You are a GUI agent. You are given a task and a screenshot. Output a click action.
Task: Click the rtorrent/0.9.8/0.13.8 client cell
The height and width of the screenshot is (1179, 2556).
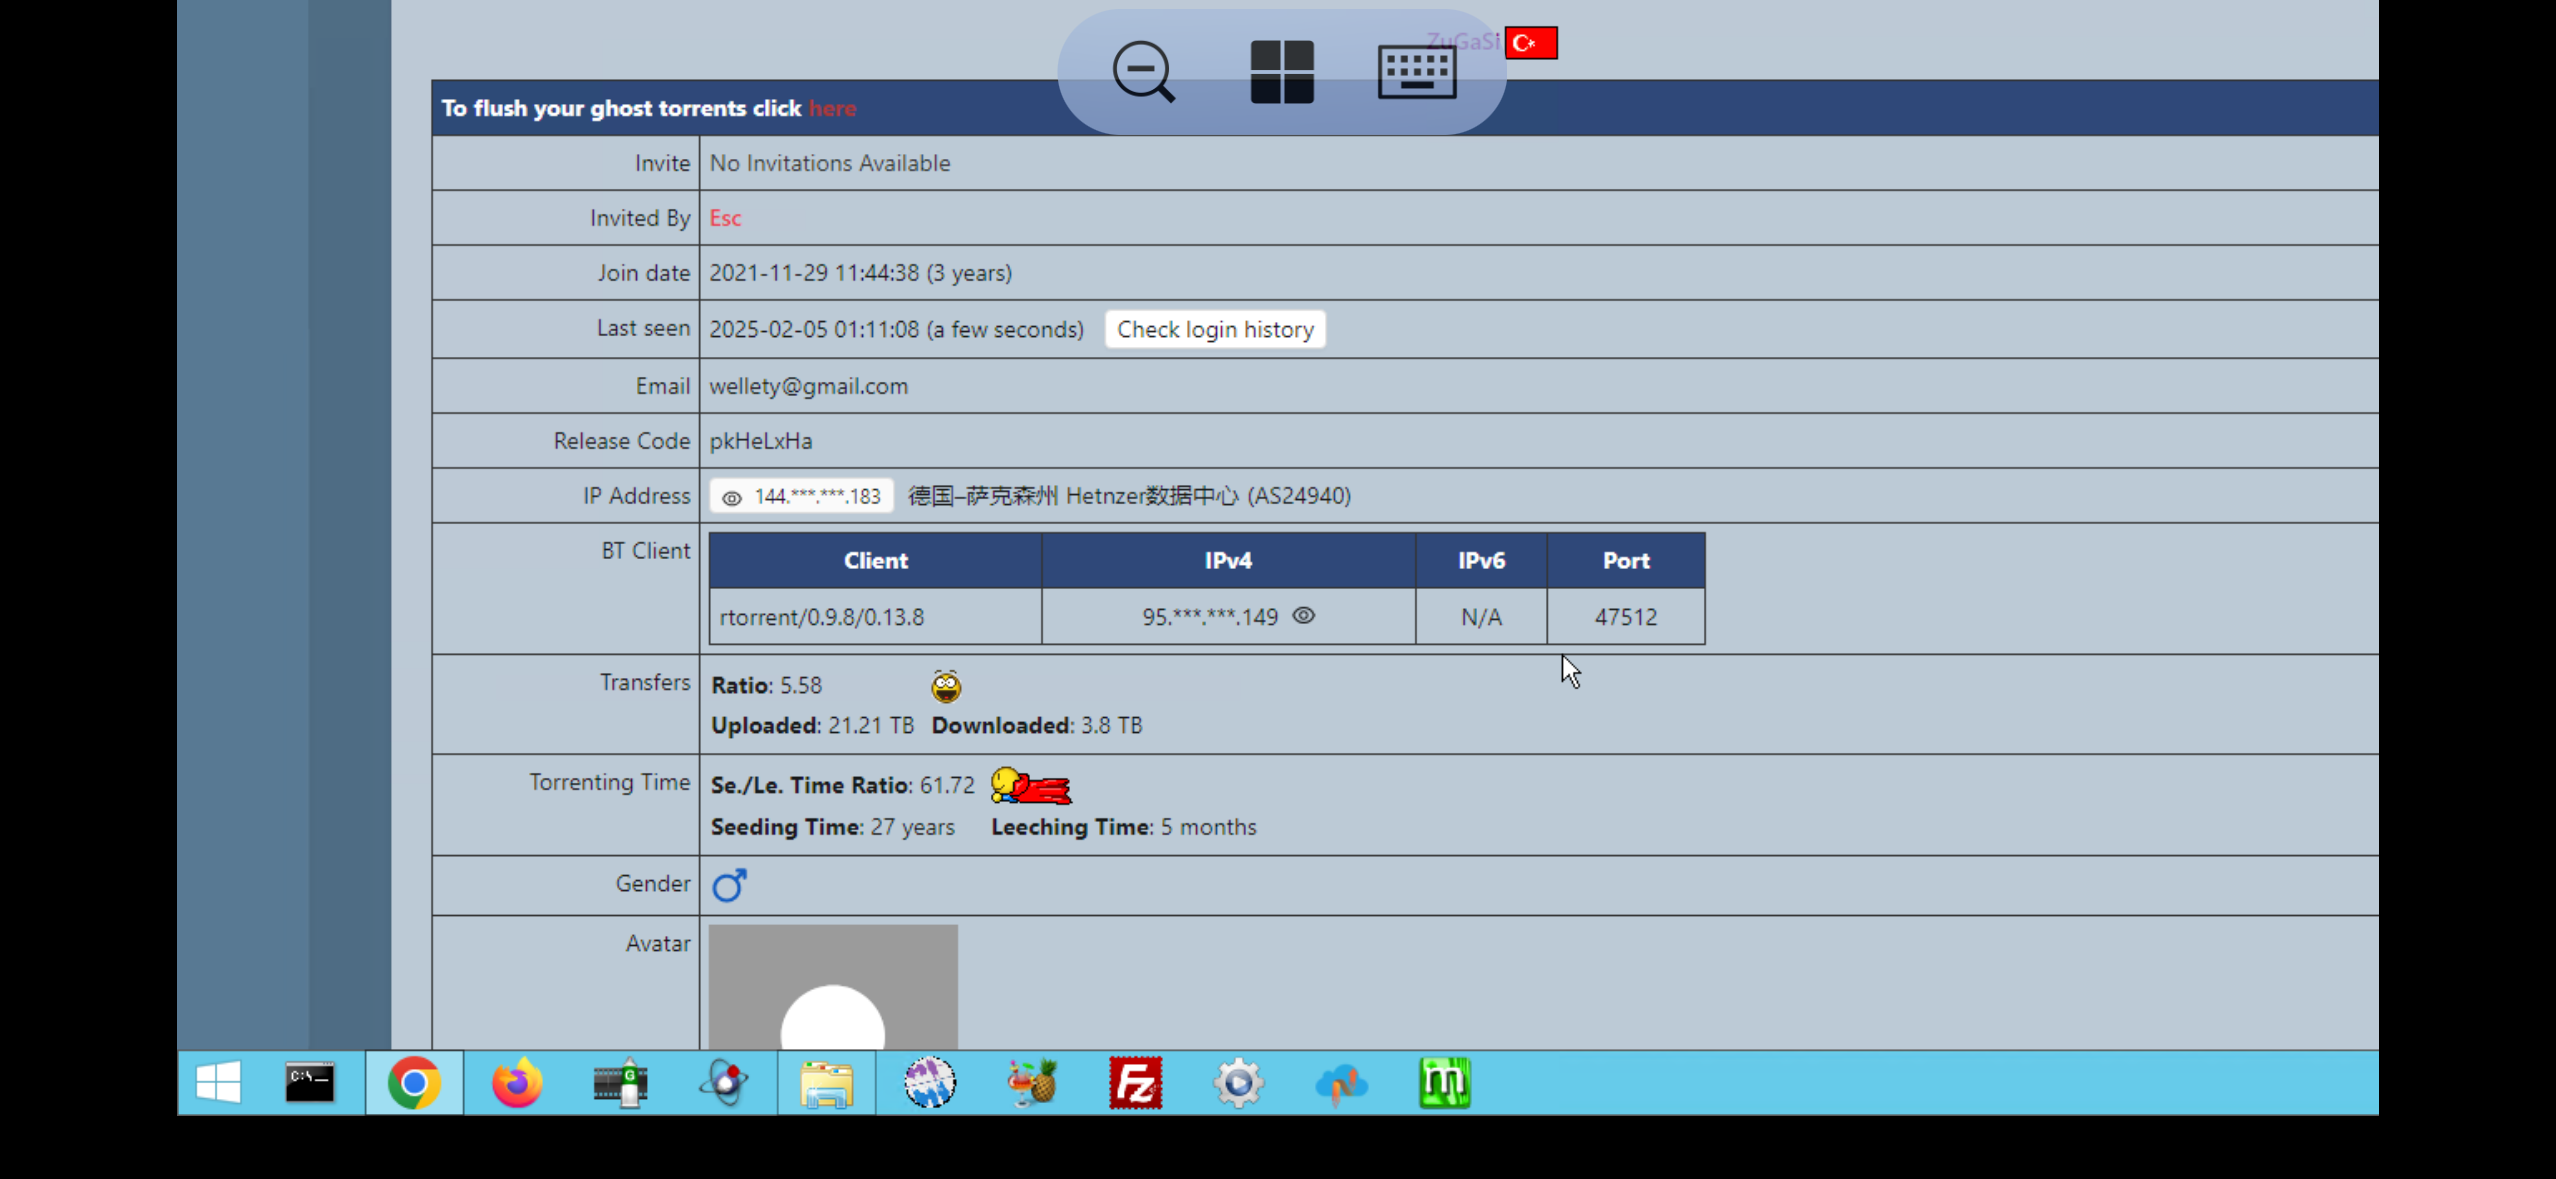pos(875,617)
